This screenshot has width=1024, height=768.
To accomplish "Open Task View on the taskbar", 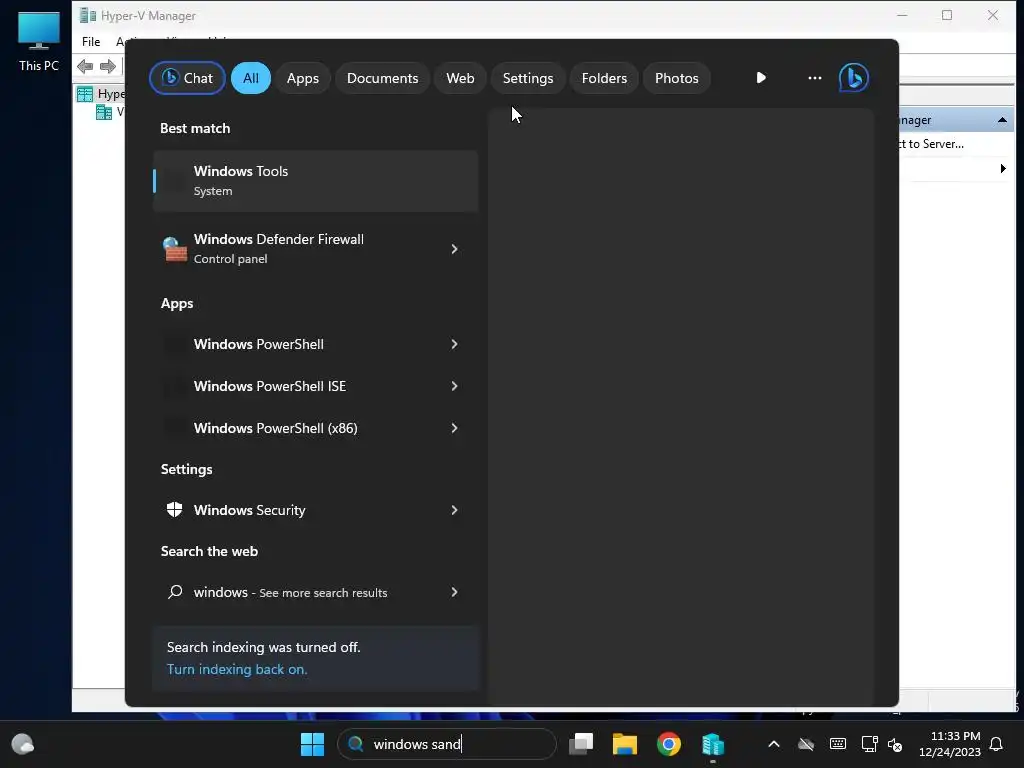I will (x=581, y=744).
